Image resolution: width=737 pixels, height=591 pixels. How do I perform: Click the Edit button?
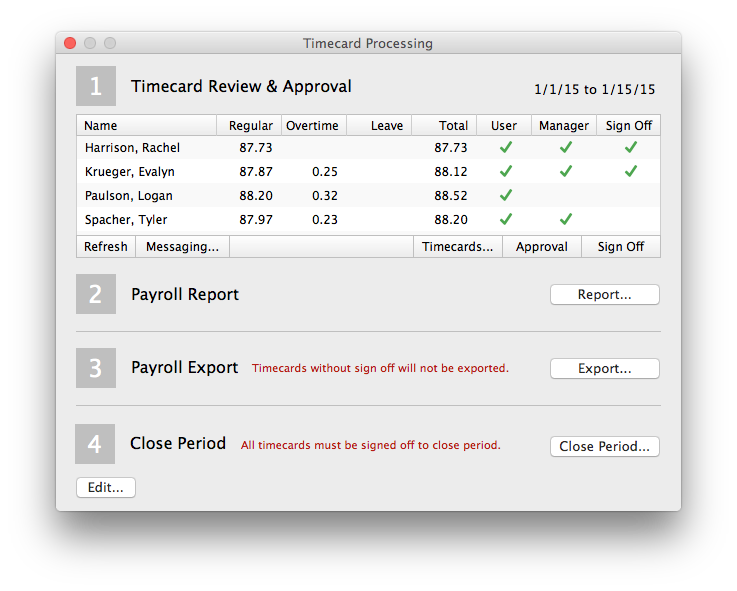(106, 488)
